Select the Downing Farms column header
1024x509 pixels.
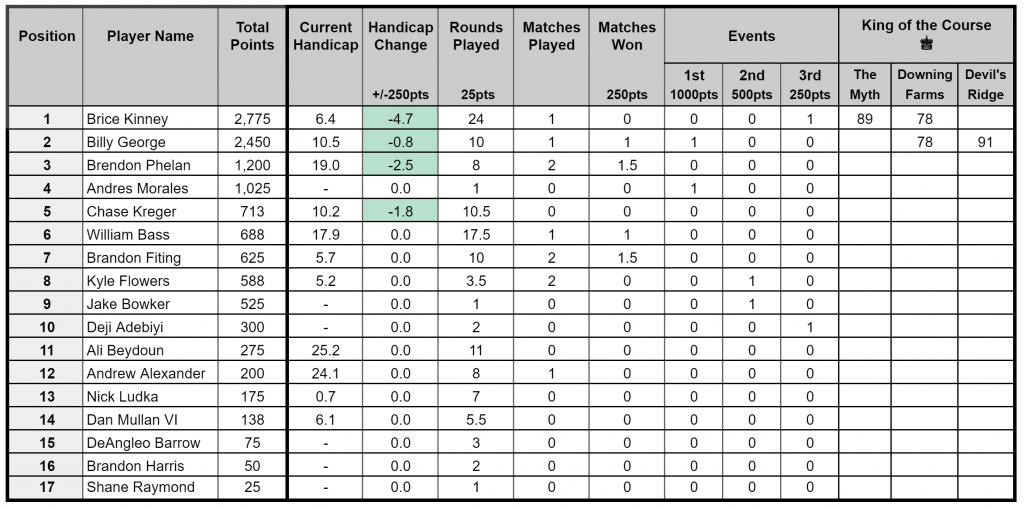(x=924, y=84)
